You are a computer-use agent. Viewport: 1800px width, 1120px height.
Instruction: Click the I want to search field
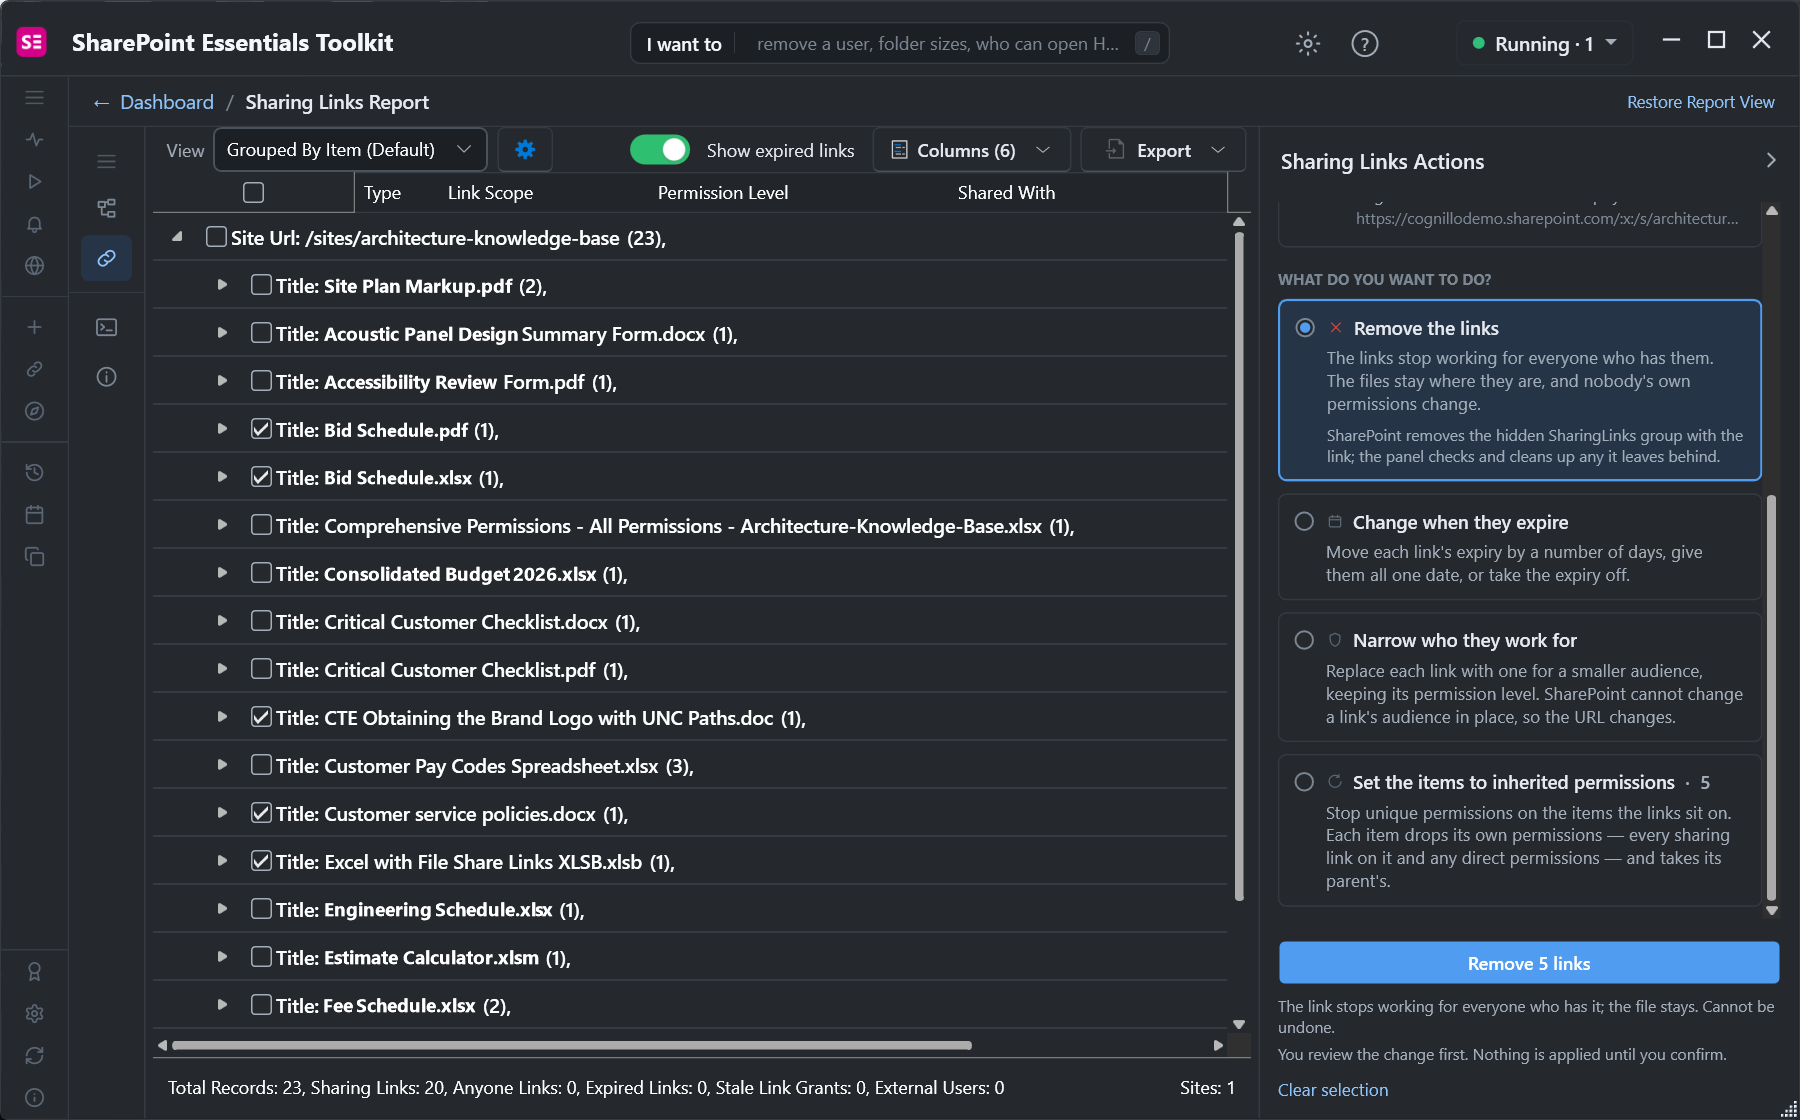(900, 44)
